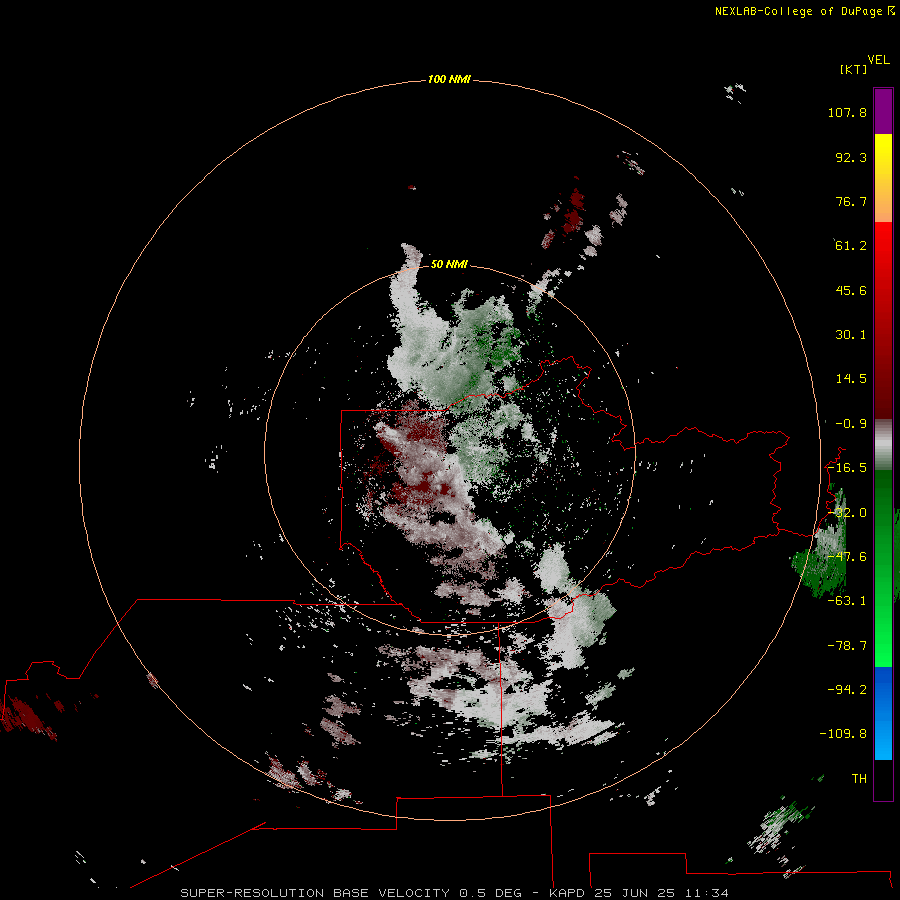Click the -94.2 scale value
The image size is (900, 900).
[847, 690]
